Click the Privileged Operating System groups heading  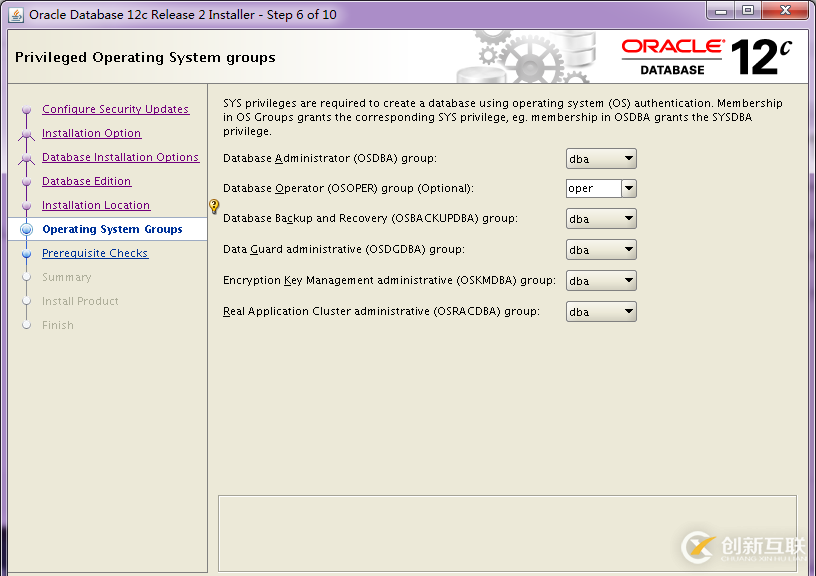coord(145,57)
